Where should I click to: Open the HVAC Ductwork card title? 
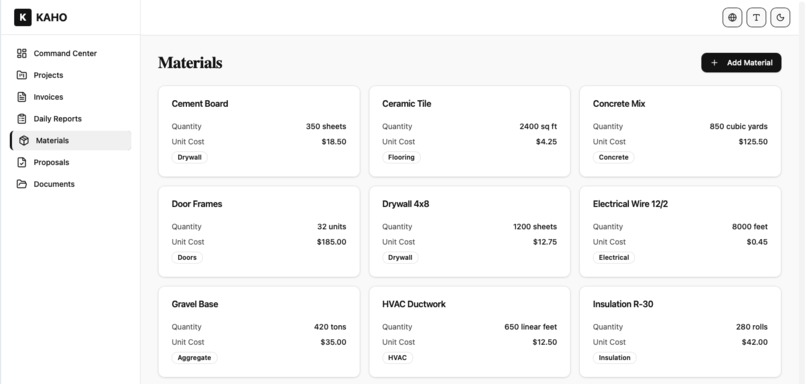coord(414,304)
